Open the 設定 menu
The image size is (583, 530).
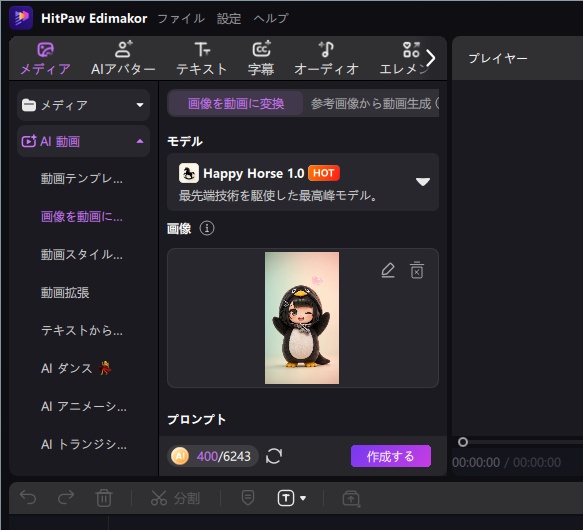pyautogui.click(x=229, y=18)
